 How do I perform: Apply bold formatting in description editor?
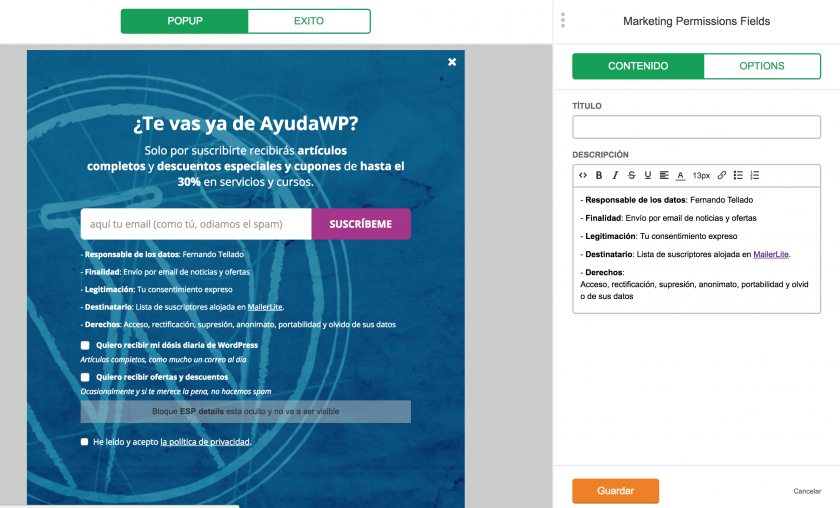pyautogui.click(x=599, y=175)
